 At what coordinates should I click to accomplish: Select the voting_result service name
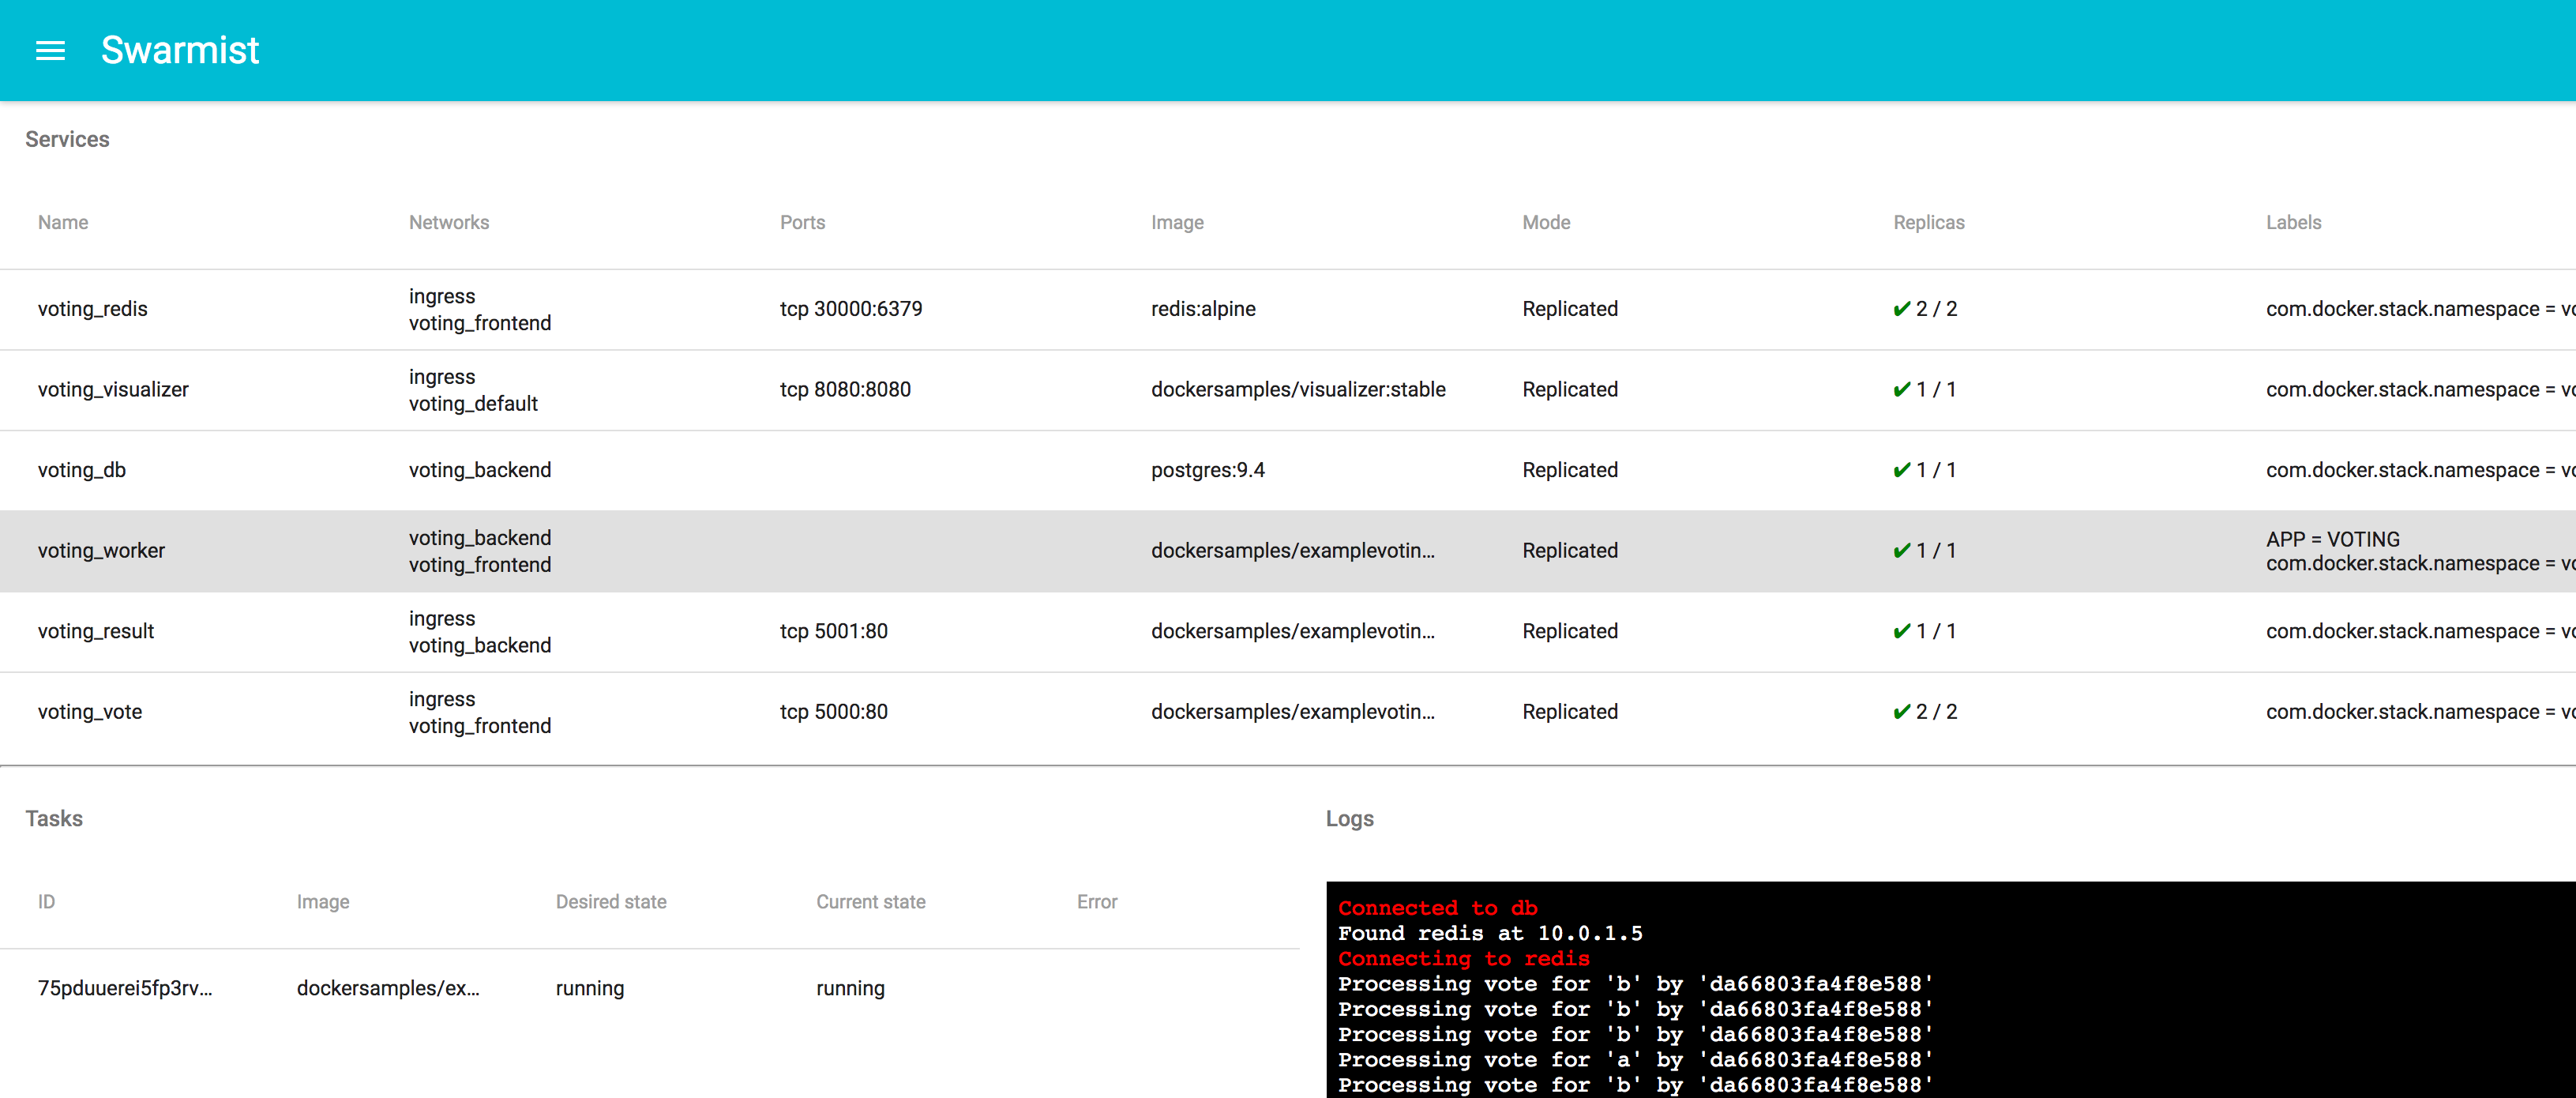click(x=96, y=631)
